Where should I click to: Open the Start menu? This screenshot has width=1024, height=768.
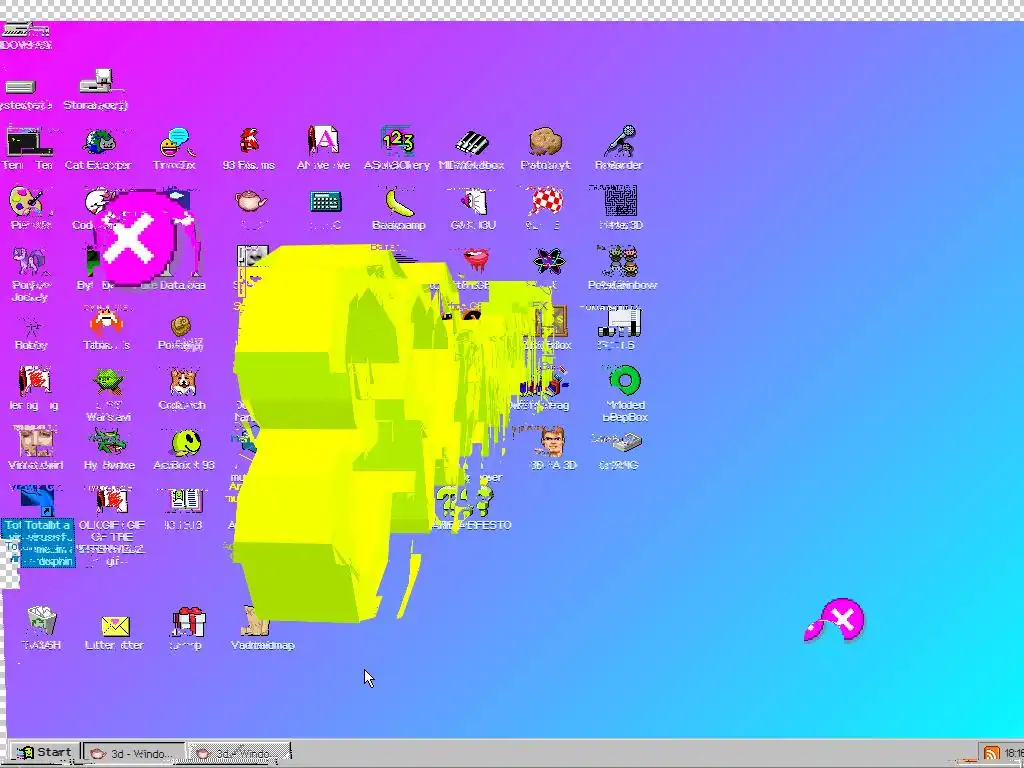coord(44,753)
